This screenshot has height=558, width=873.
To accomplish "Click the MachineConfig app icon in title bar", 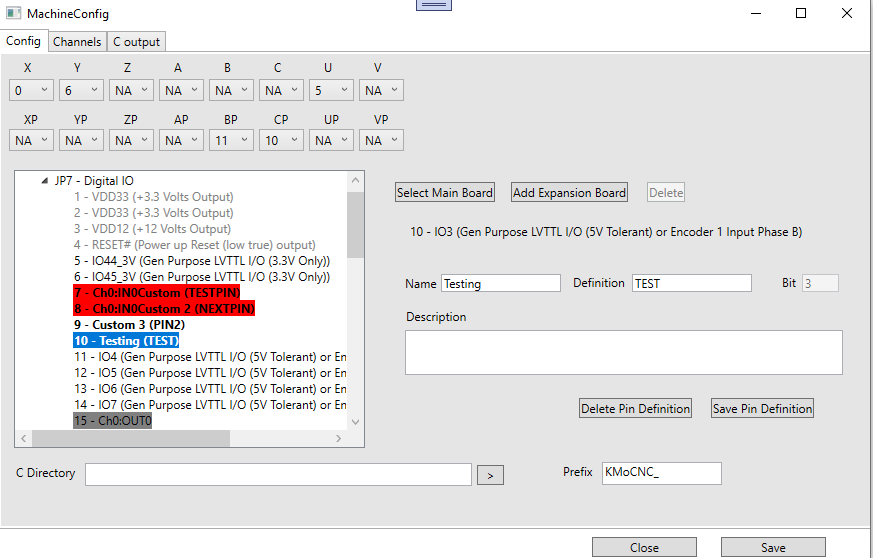I will pos(14,14).
